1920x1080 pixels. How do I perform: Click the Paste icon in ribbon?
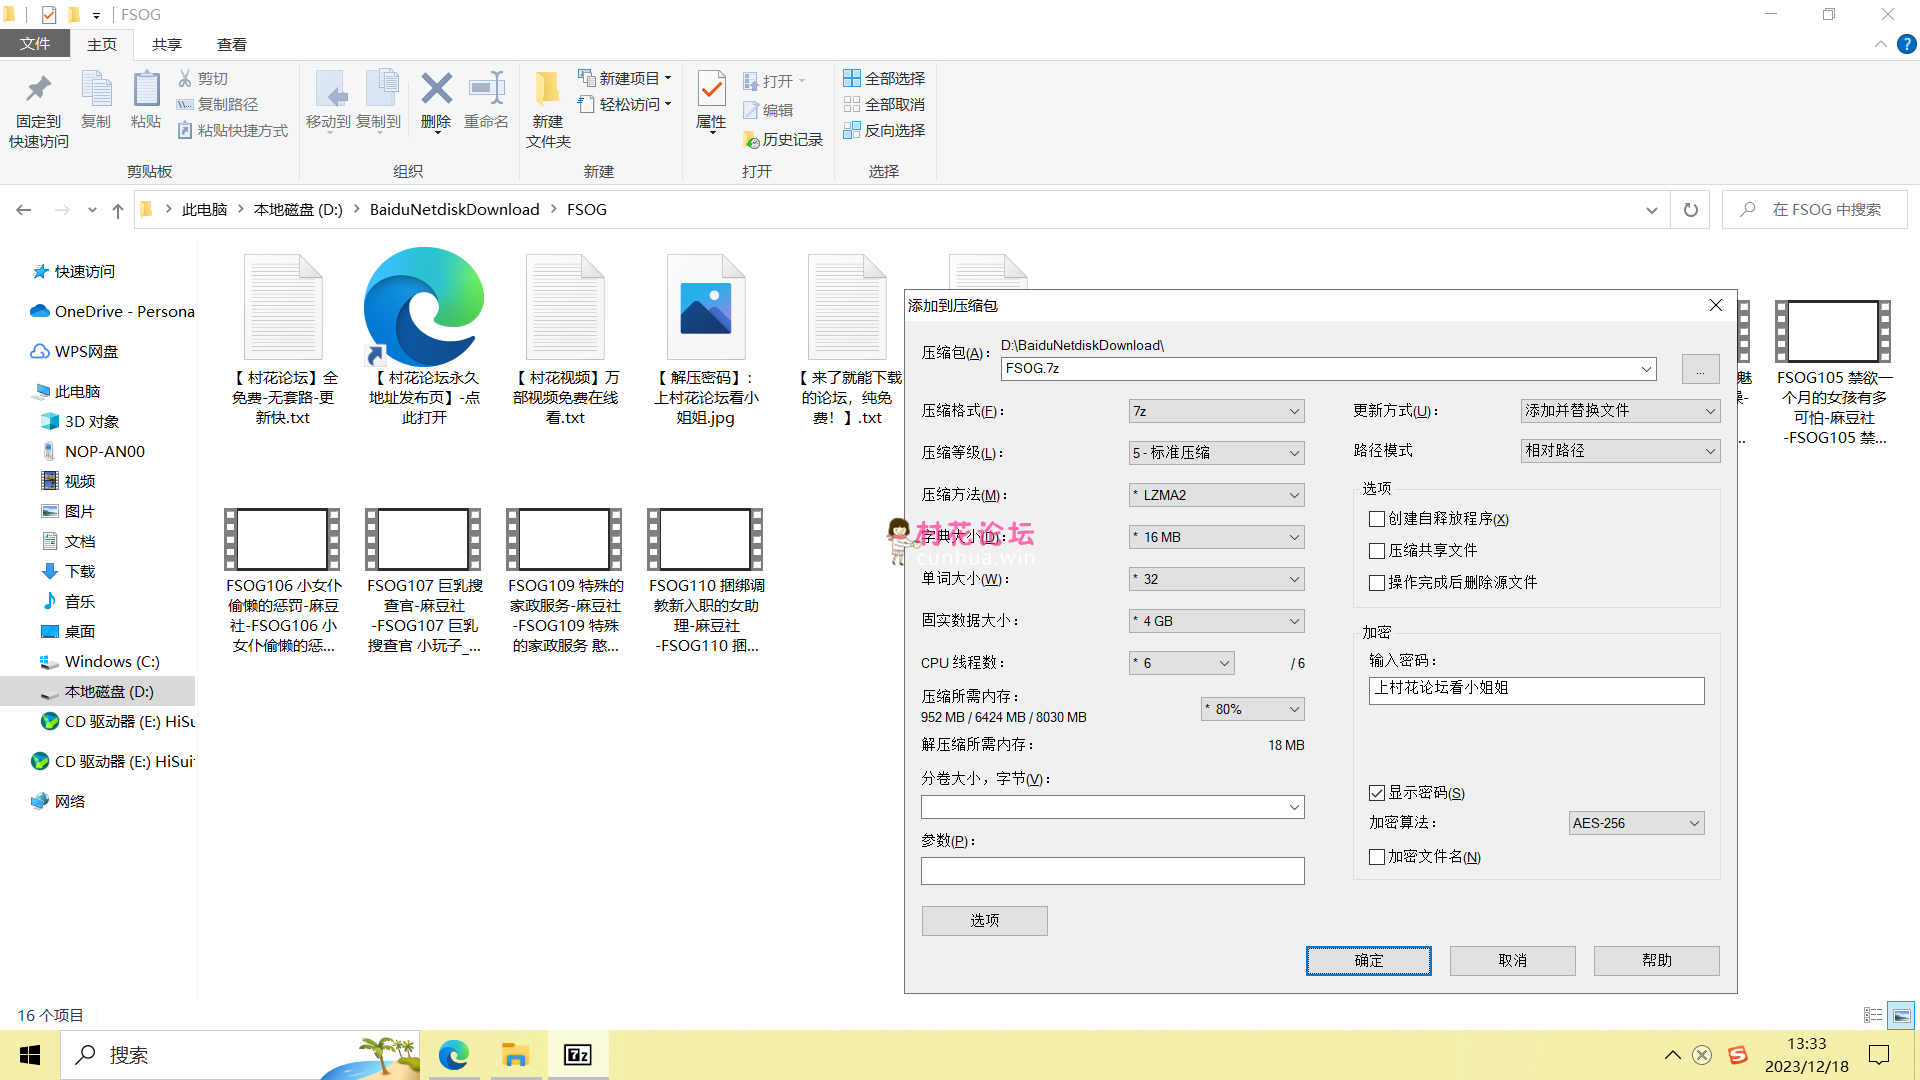point(146,90)
